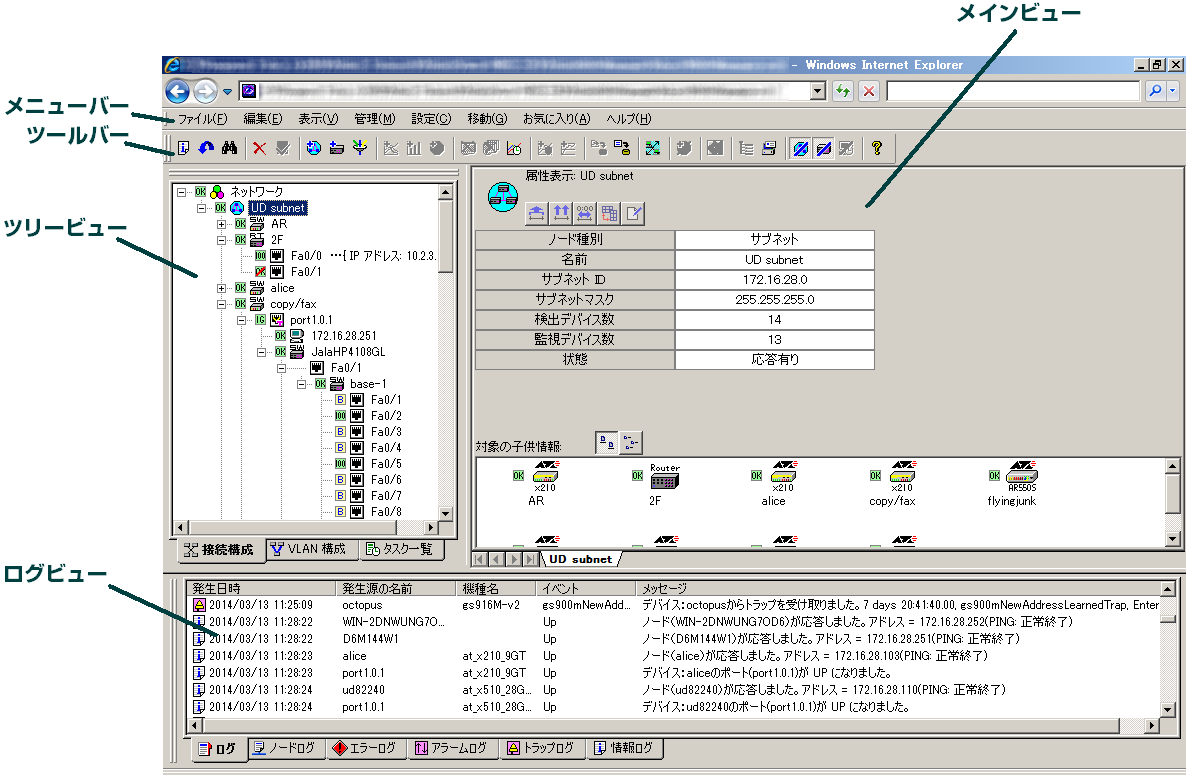The width and height of the screenshot is (1188, 775).
Task: Click the edit pencil attribute icon
Action: click(x=633, y=213)
